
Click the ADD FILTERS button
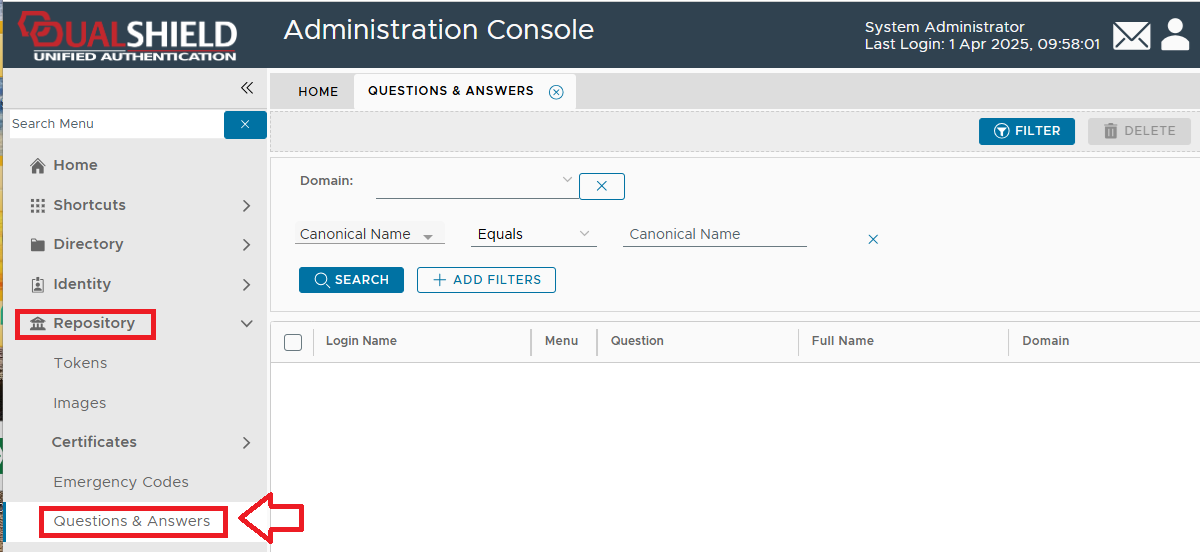coord(486,280)
